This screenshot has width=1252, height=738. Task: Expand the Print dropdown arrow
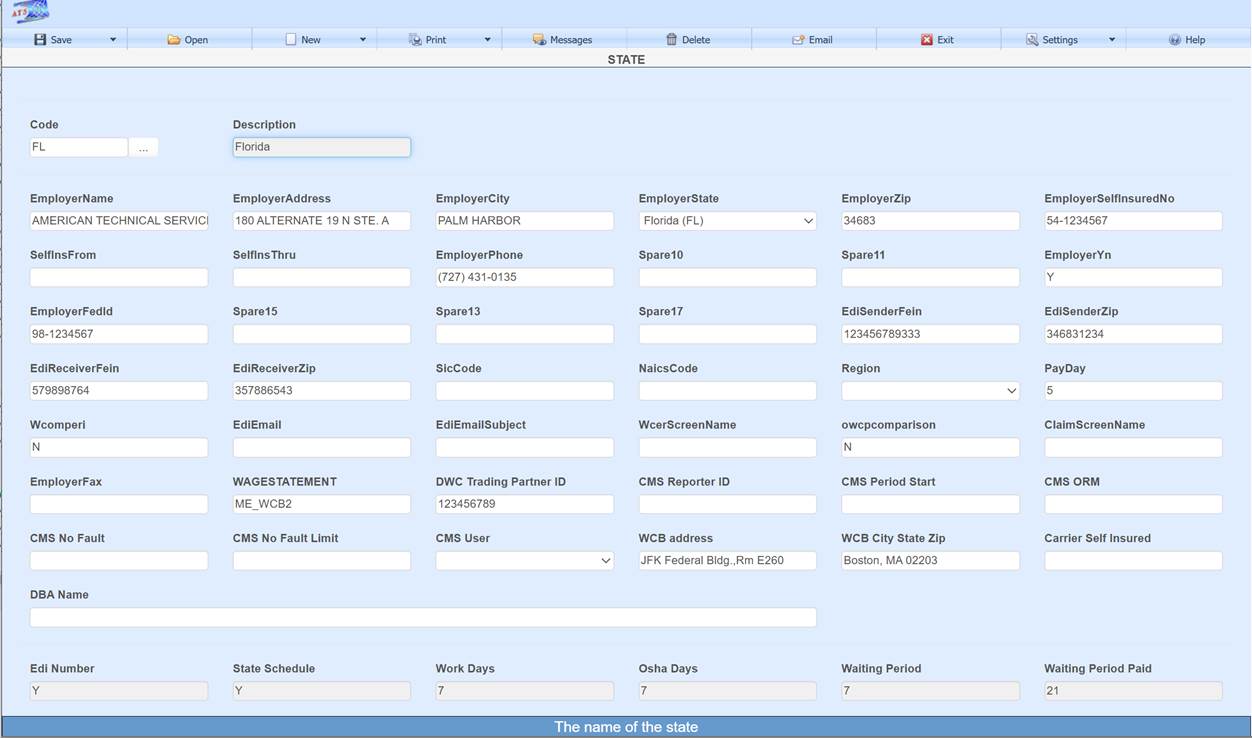[x=488, y=40]
